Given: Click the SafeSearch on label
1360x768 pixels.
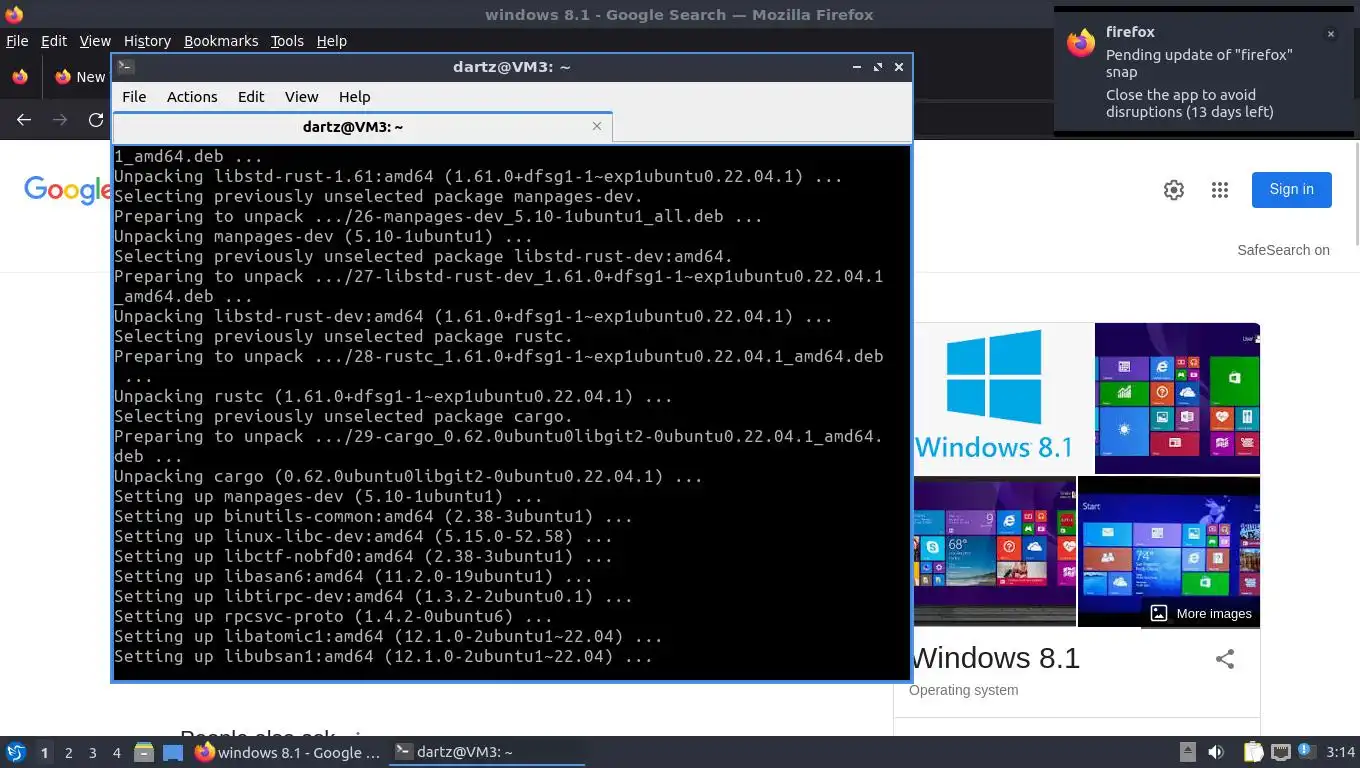Looking at the screenshot, I should 1283,250.
